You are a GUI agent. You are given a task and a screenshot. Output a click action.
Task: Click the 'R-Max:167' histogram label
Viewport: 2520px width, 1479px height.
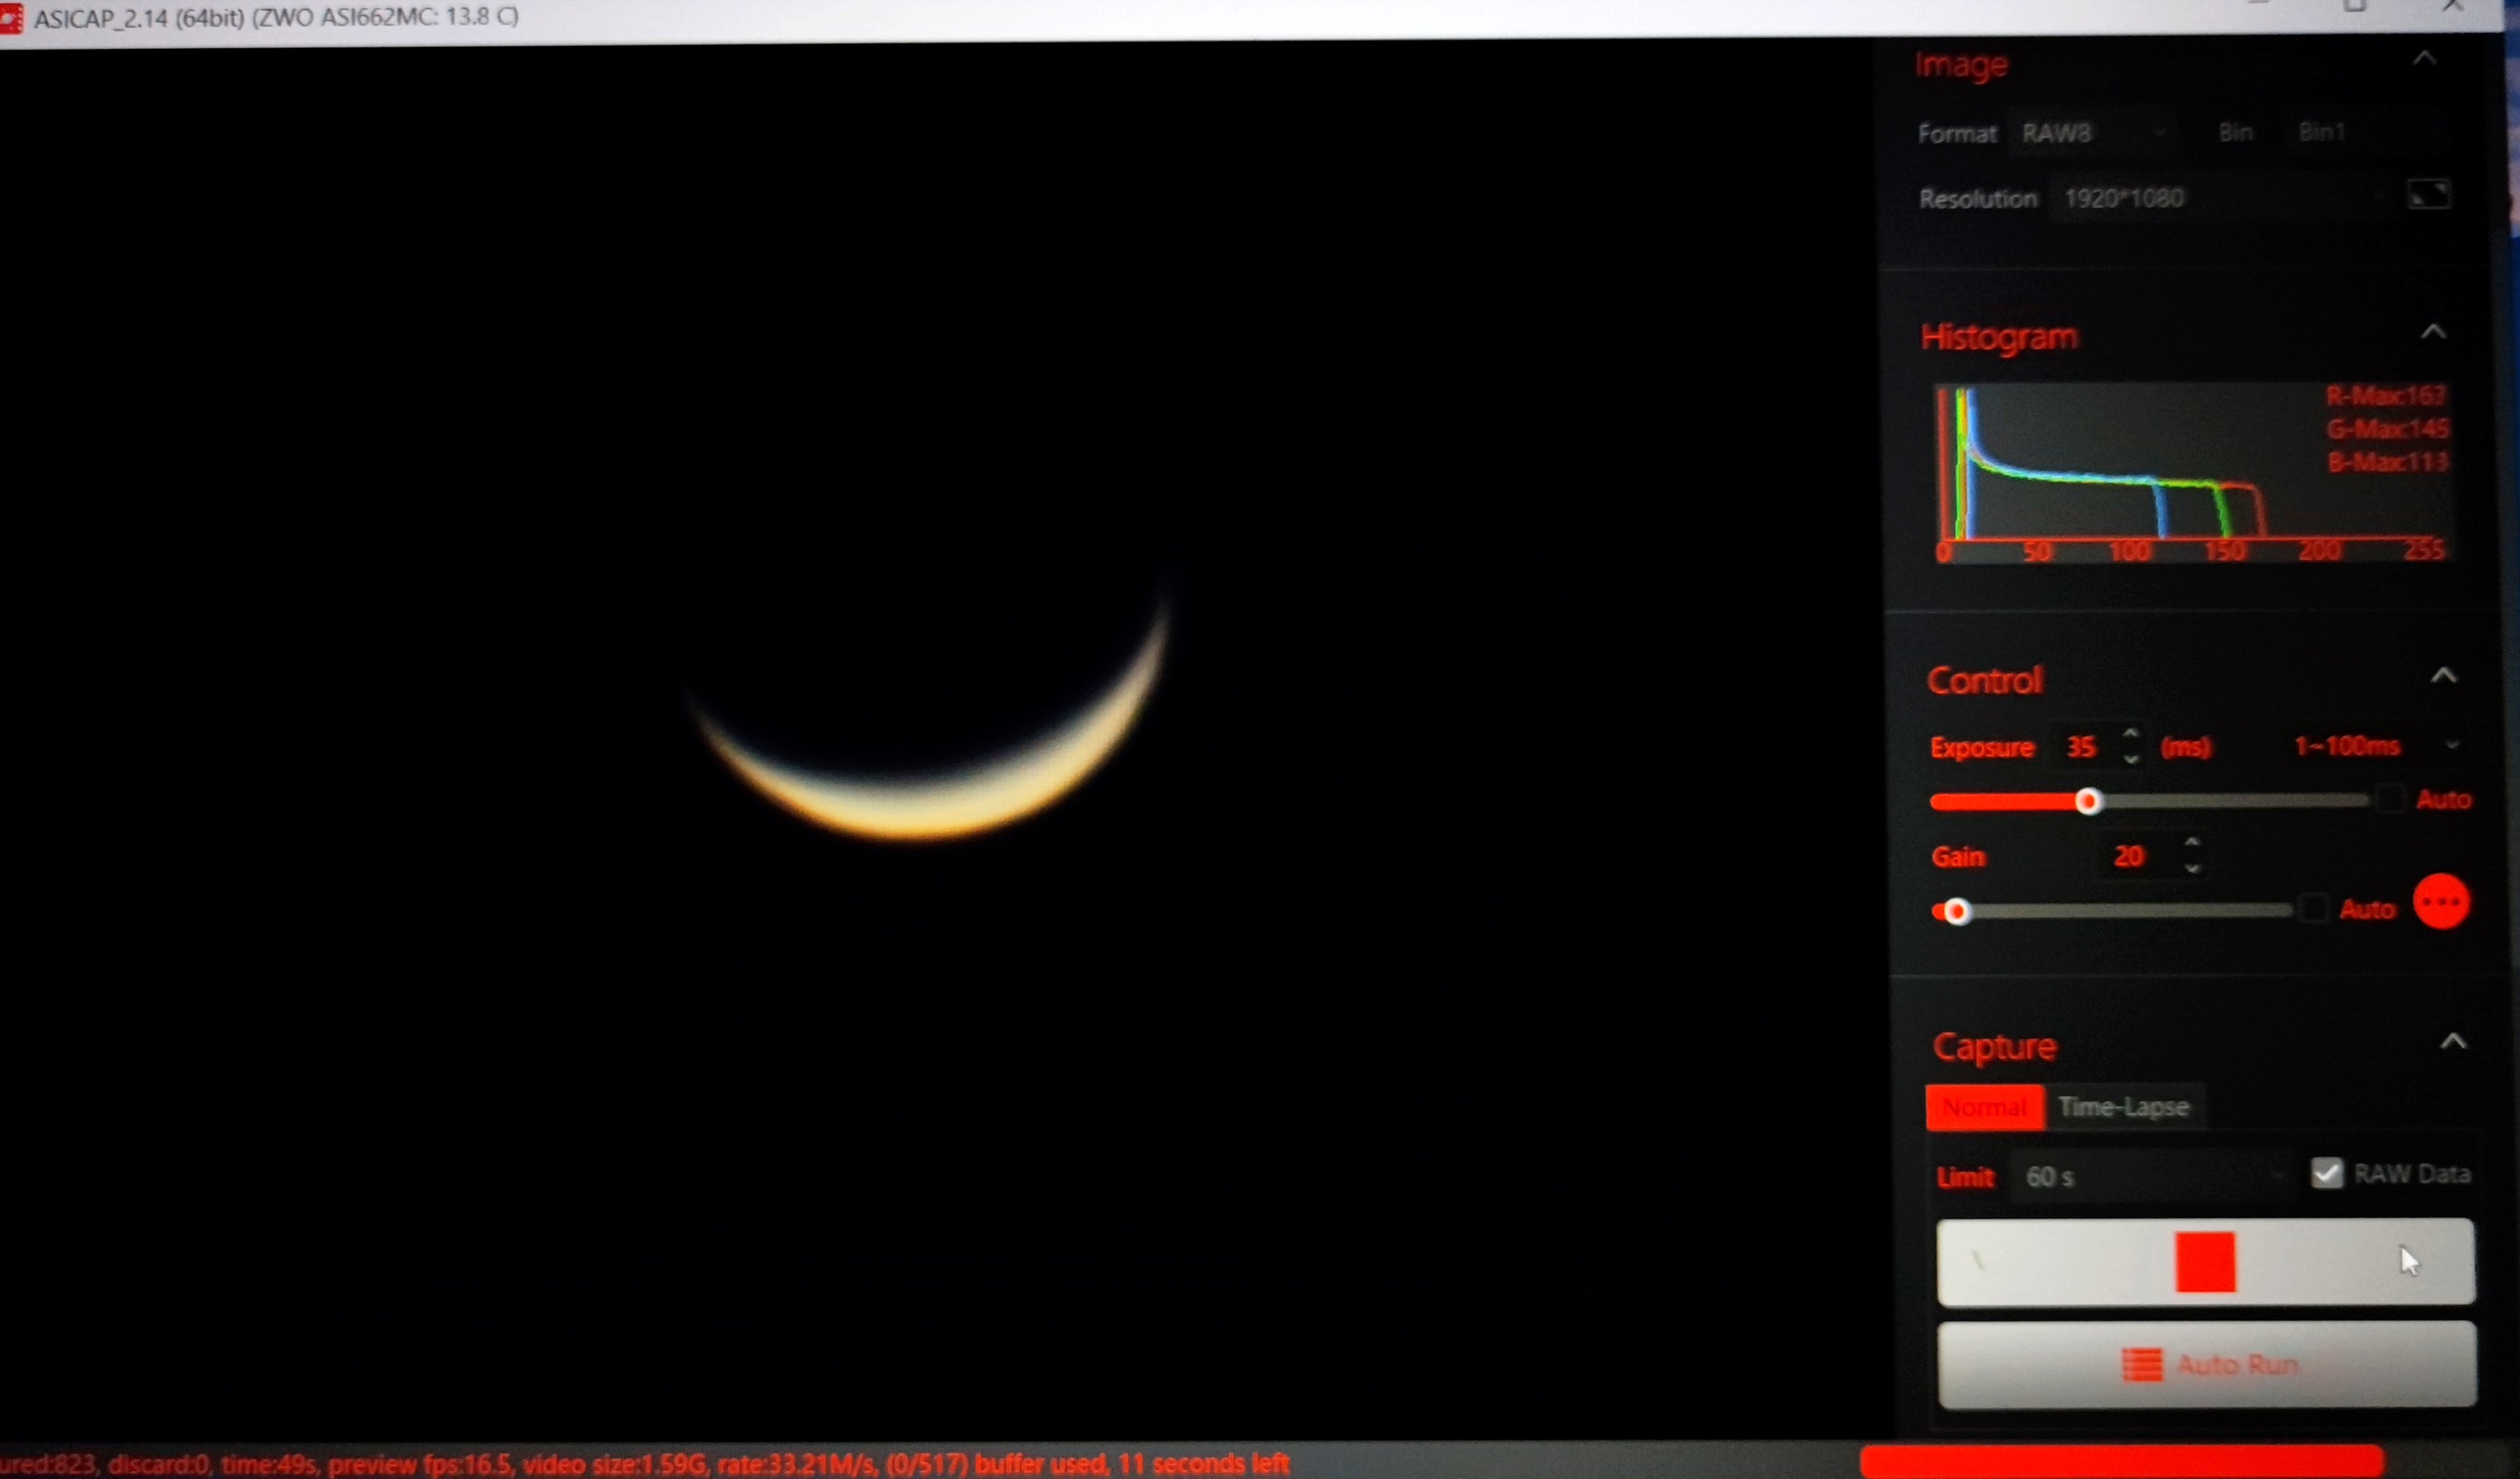[2386, 395]
